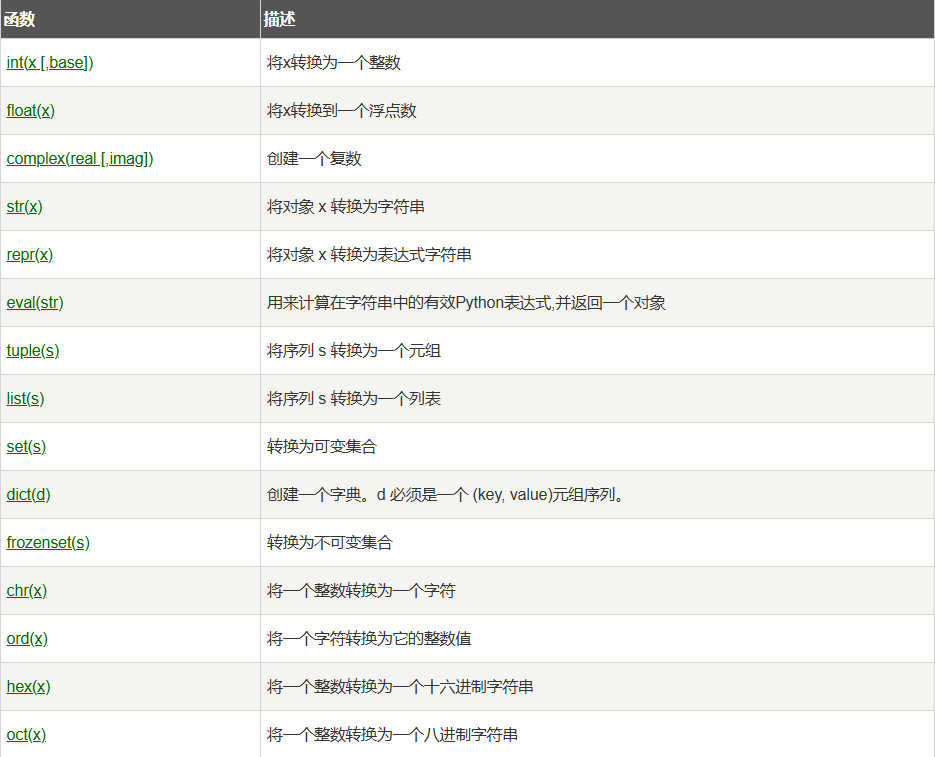Click the 描述 column header

[280, 19]
